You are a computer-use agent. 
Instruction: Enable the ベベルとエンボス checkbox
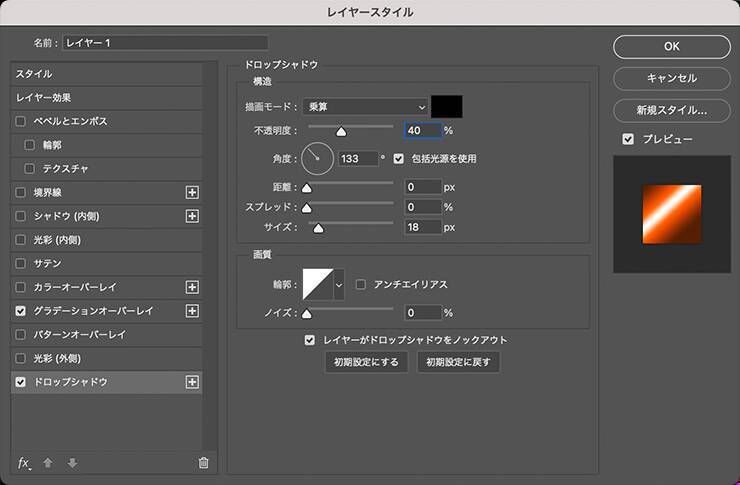tap(21, 121)
